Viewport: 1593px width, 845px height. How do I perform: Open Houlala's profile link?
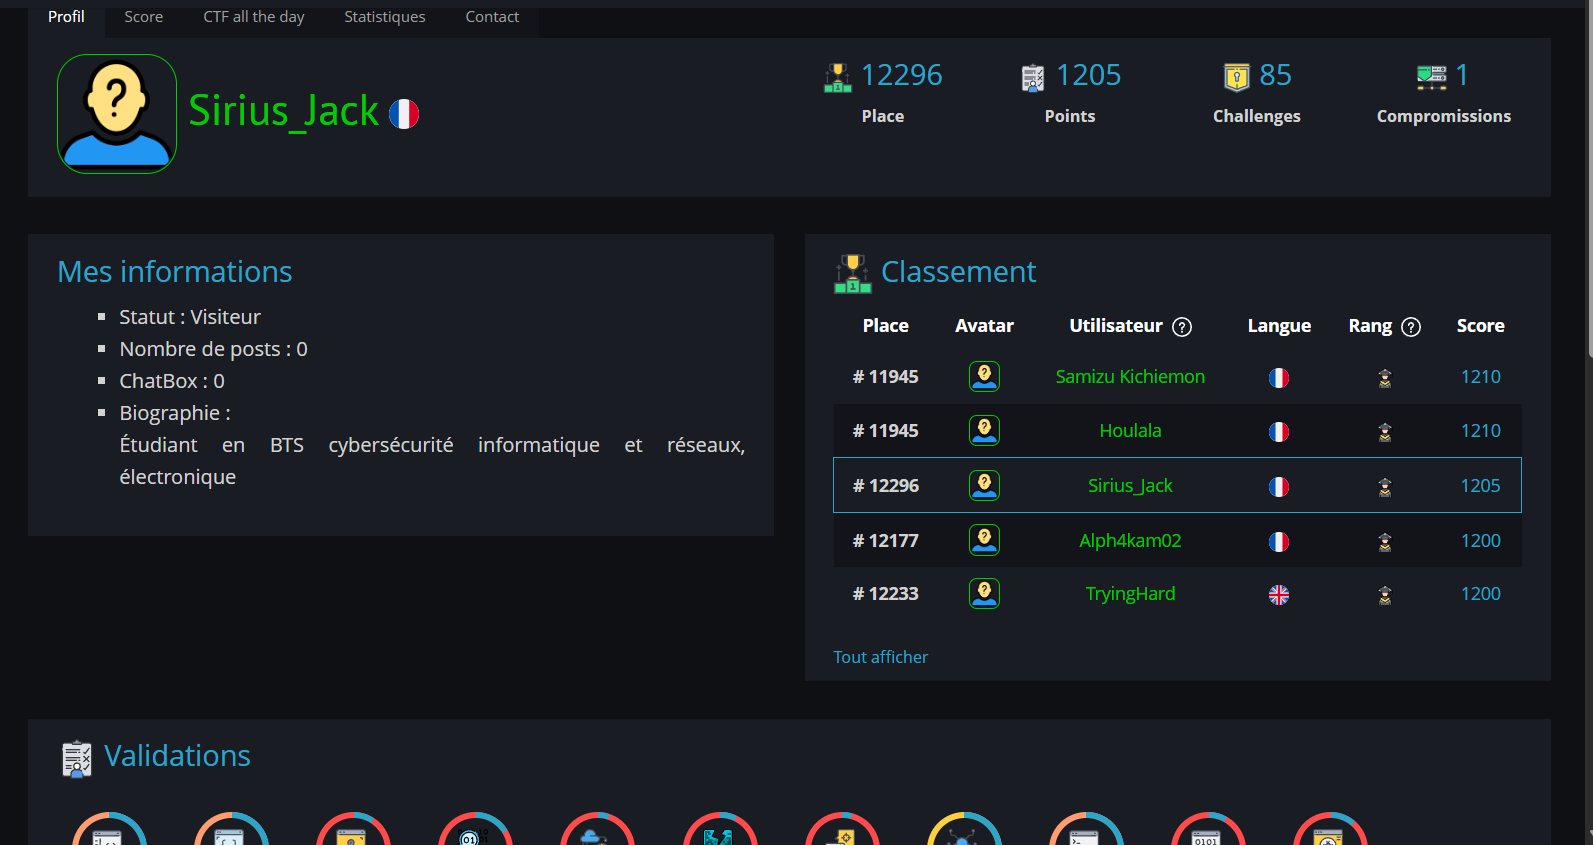[x=1130, y=431]
